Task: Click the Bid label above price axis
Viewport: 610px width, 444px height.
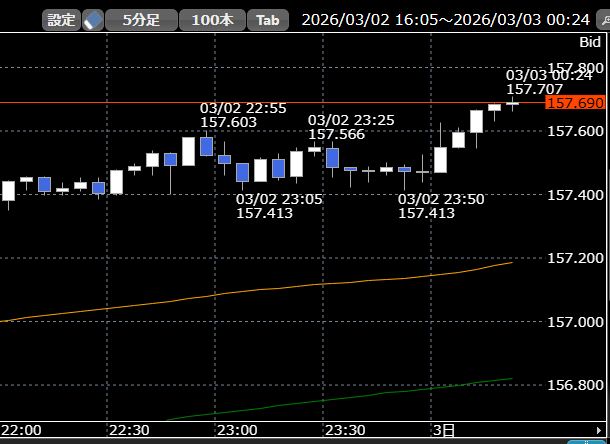Action: (x=590, y=42)
